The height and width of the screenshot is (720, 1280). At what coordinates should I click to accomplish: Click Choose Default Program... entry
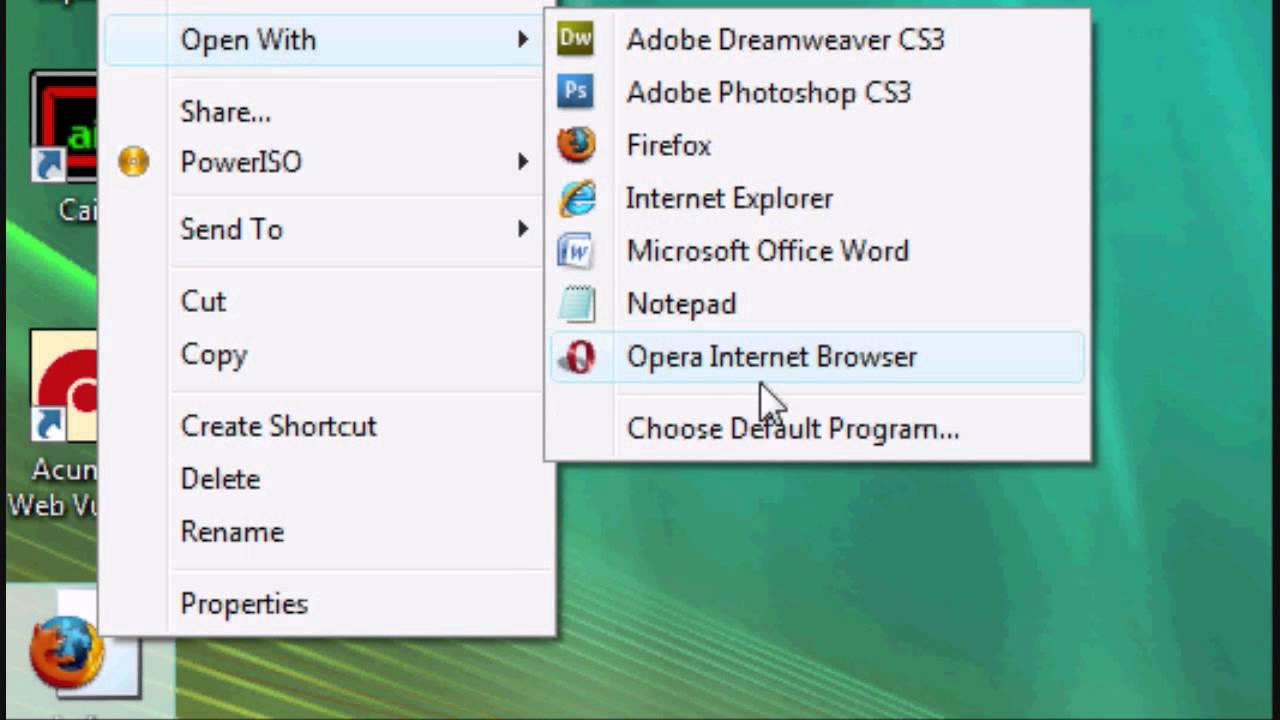[792, 429]
